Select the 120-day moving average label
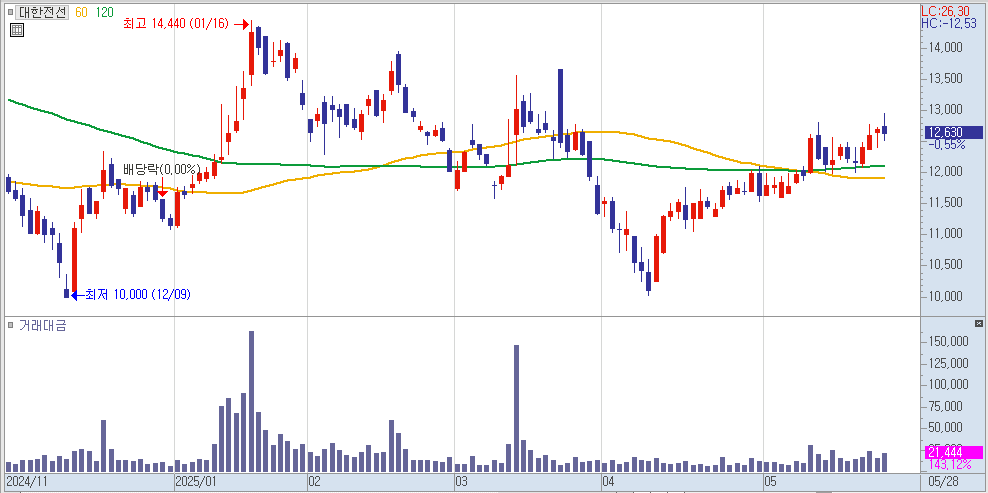The height and width of the screenshot is (493, 988). click(105, 12)
